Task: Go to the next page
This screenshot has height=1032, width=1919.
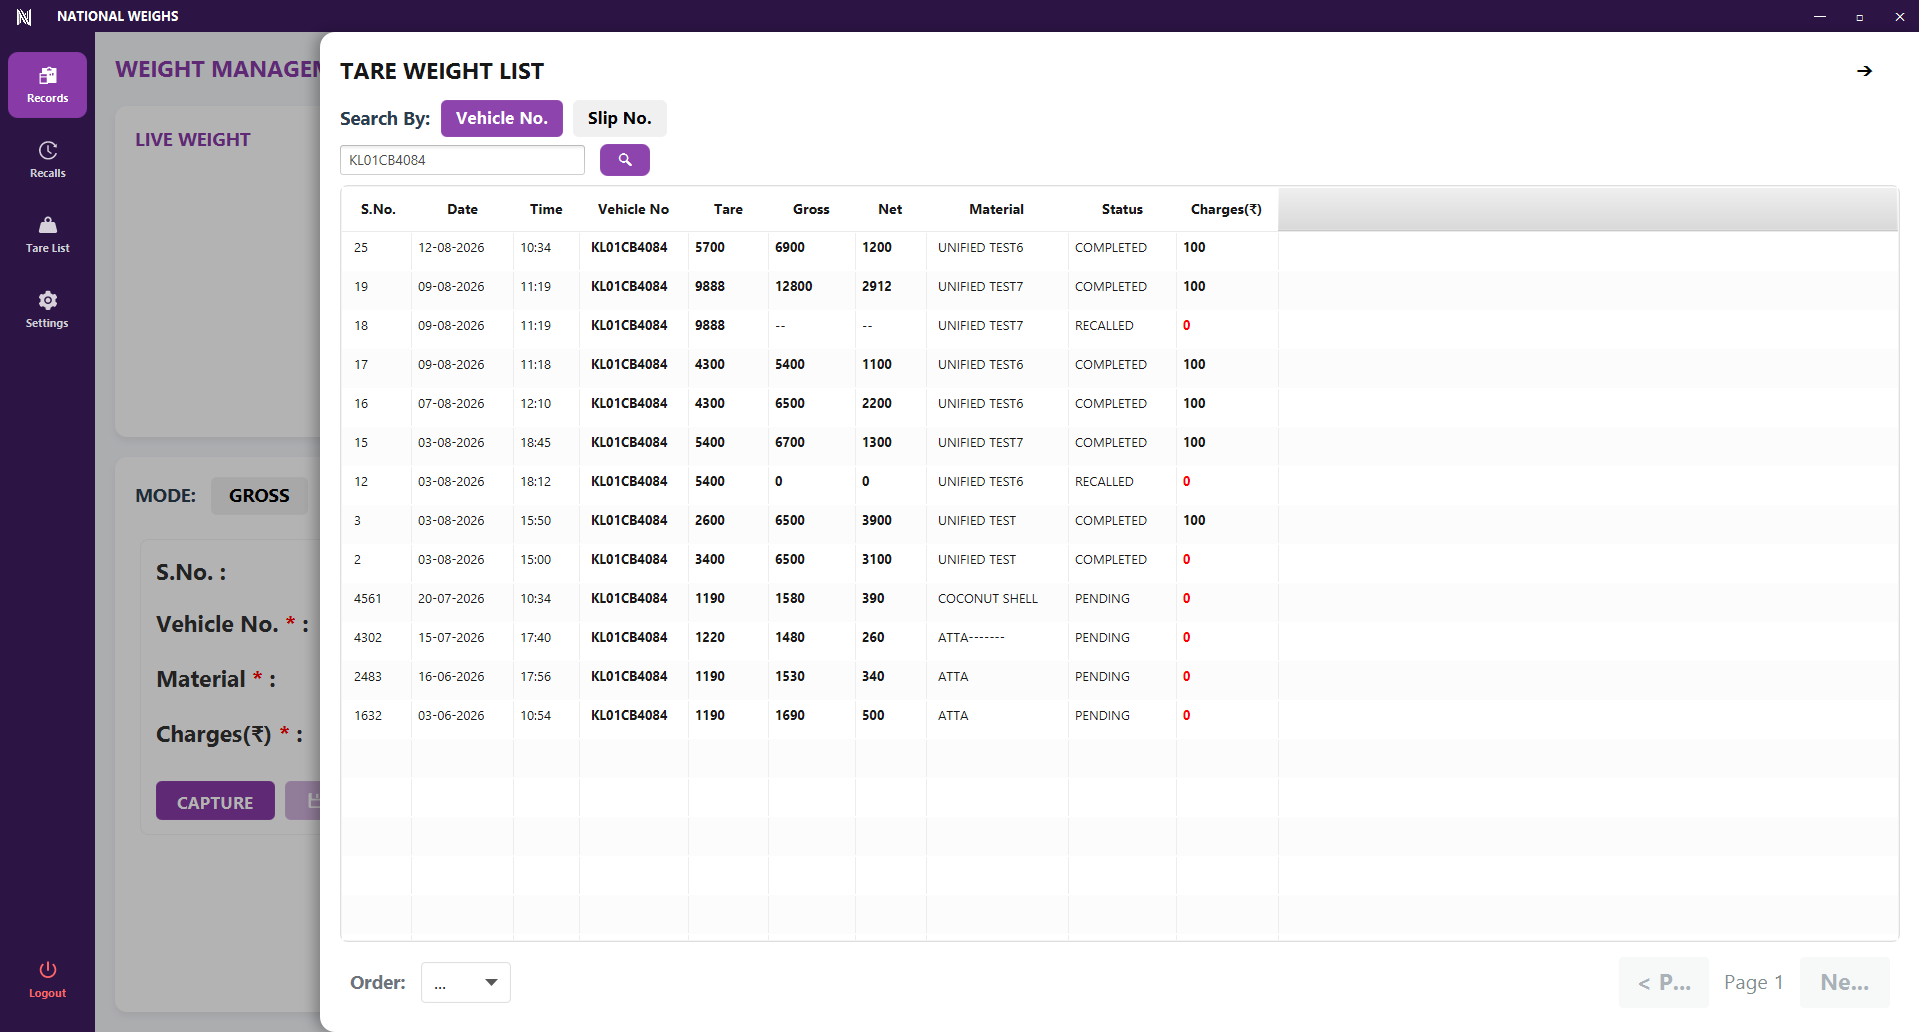Action: [1845, 982]
